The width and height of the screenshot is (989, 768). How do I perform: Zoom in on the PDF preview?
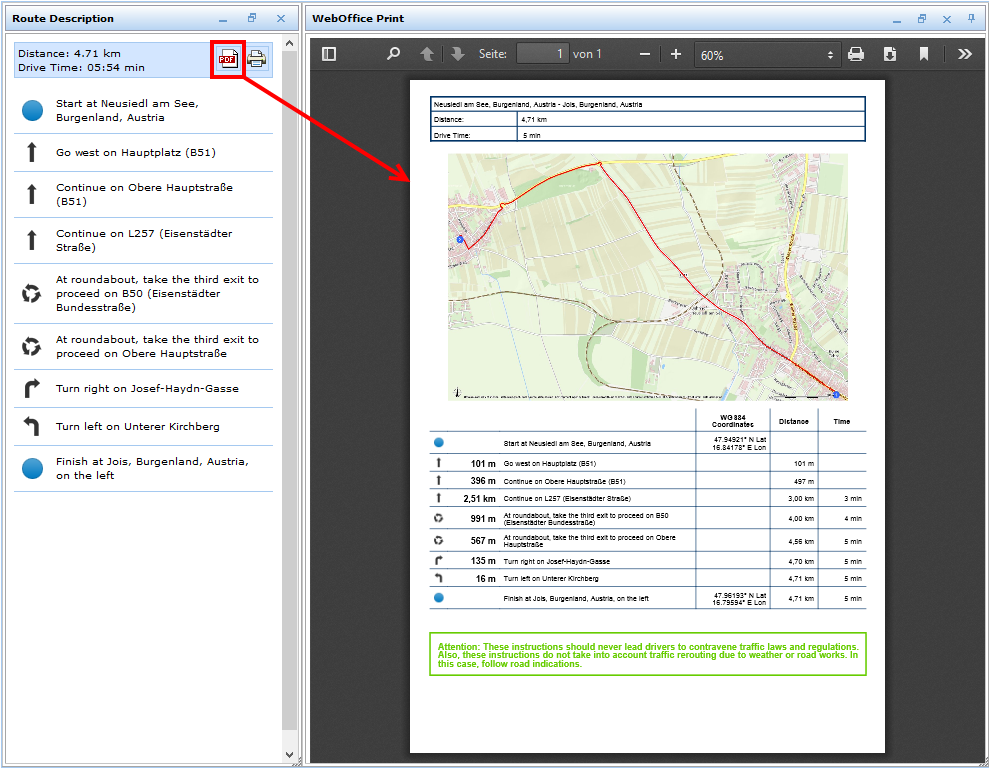(678, 54)
